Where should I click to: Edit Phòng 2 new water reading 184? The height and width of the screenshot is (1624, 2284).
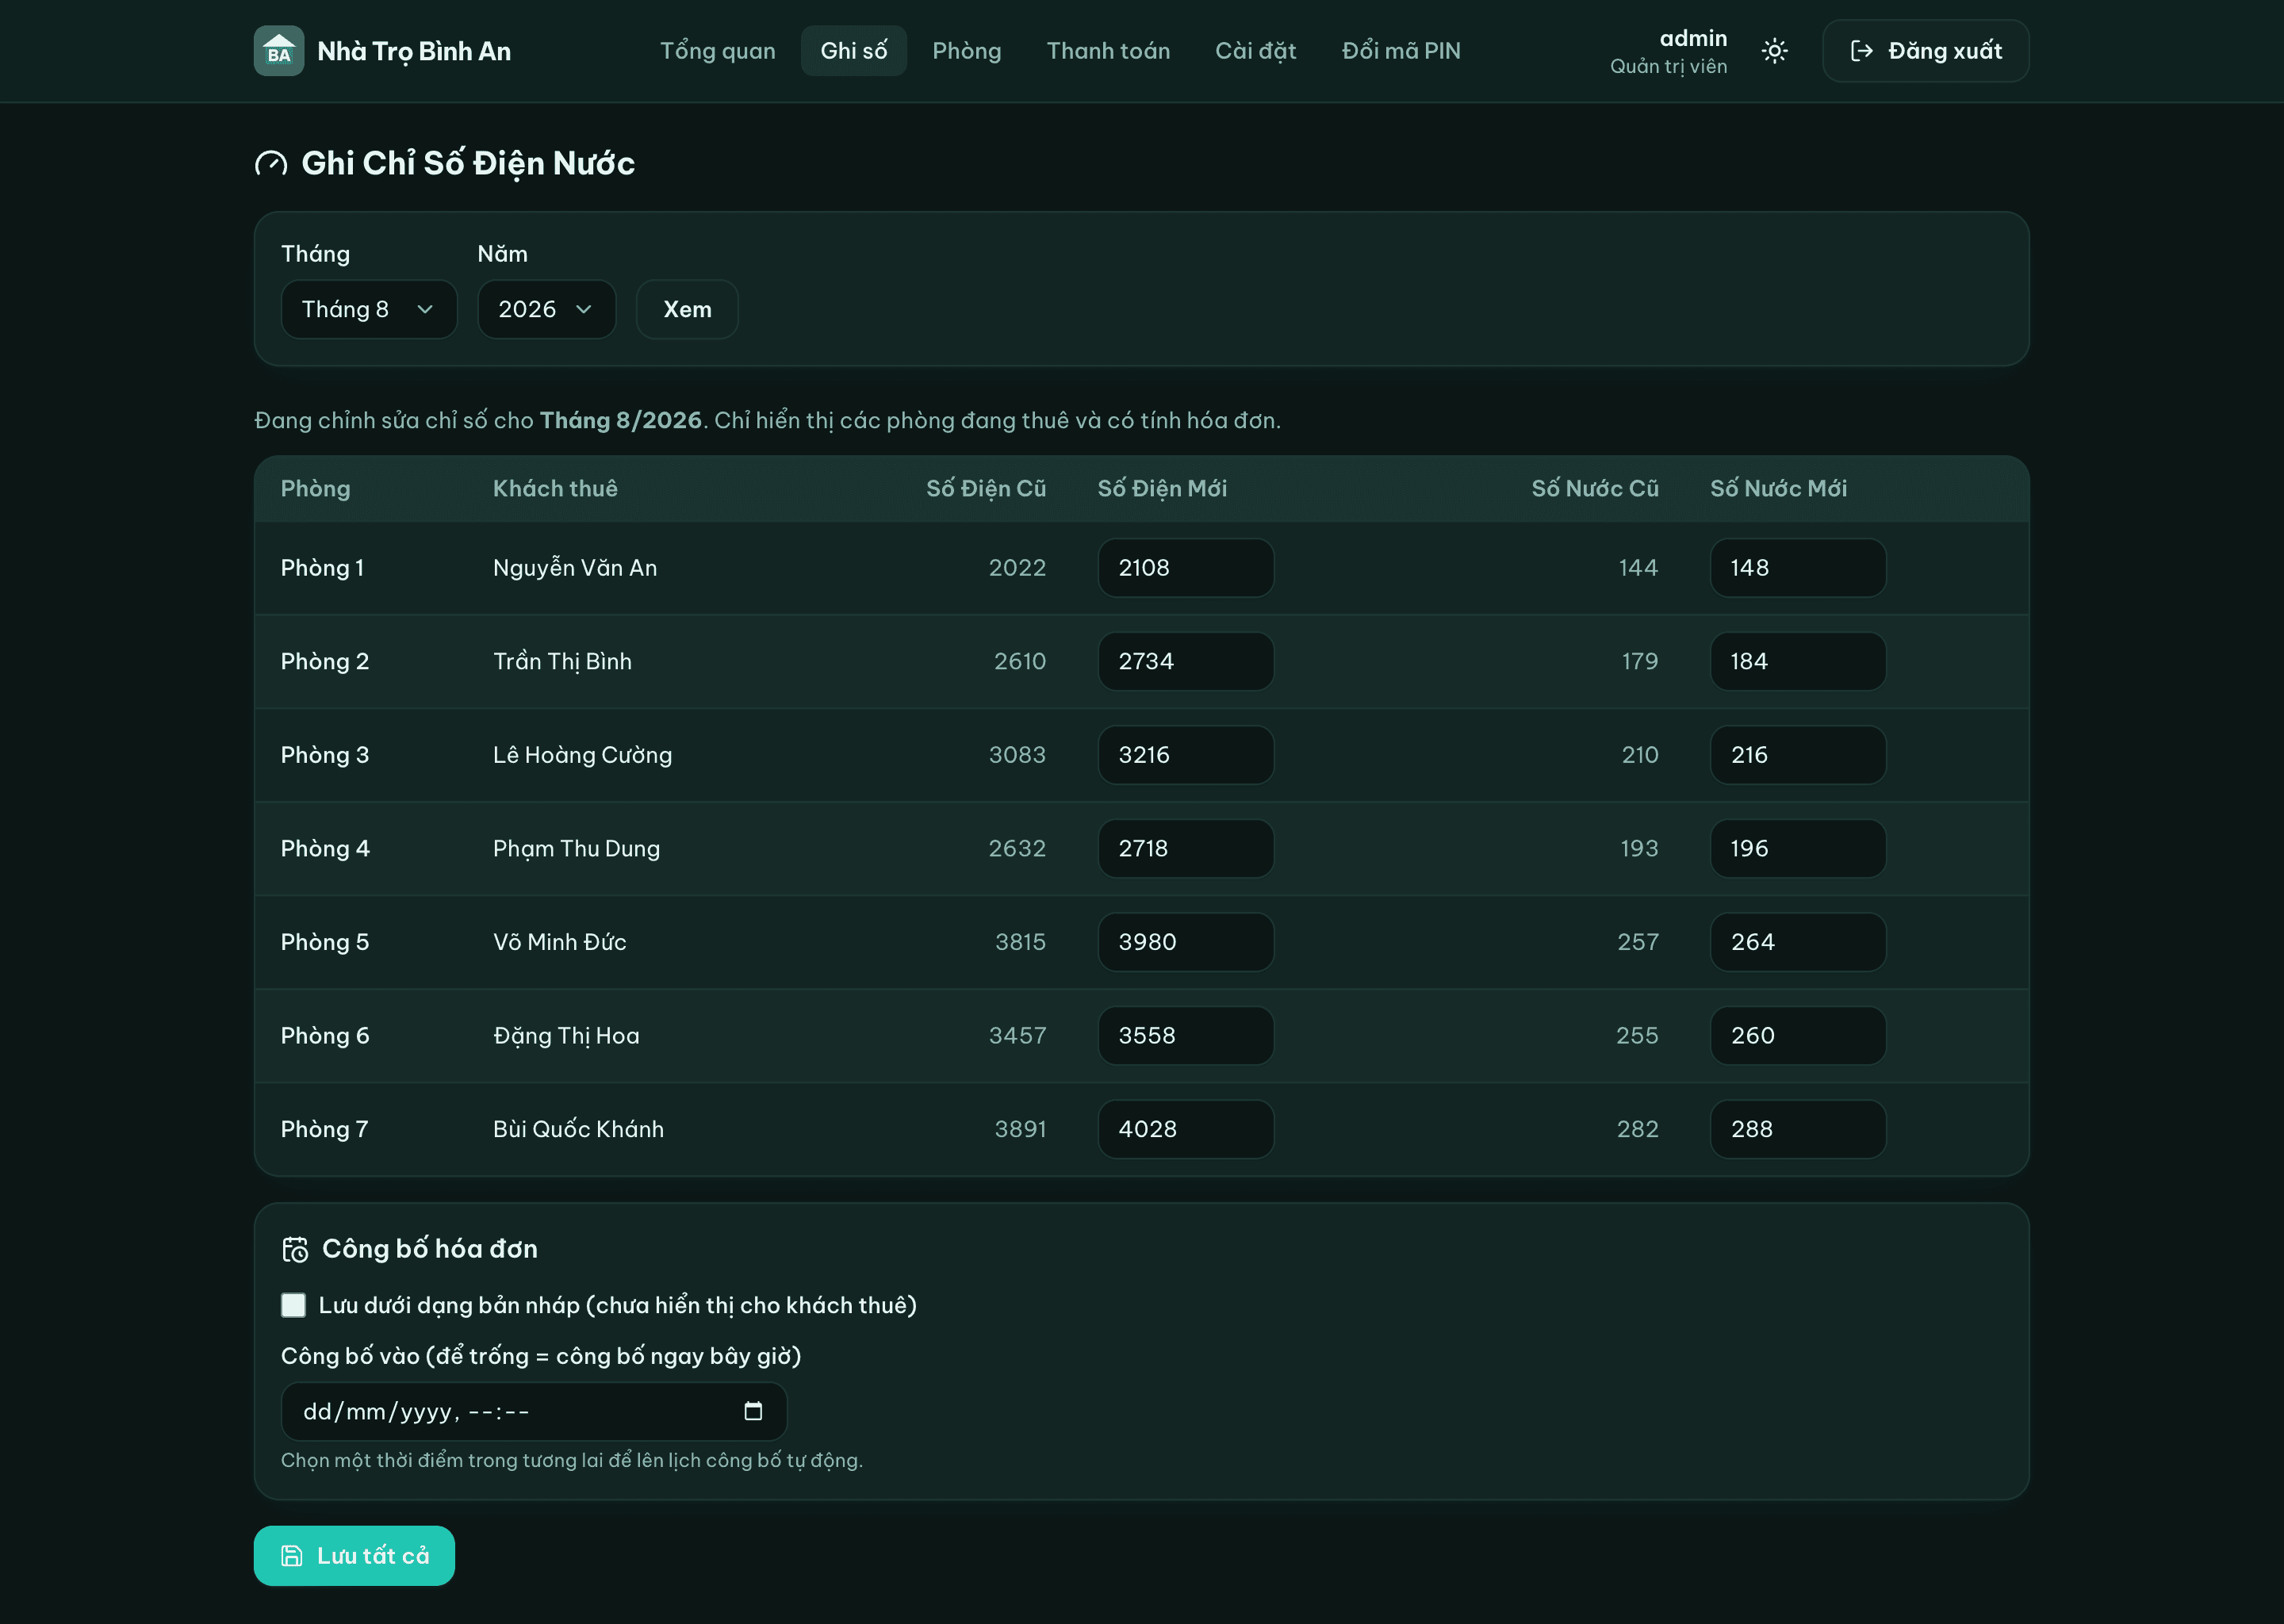[x=1798, y=661]
